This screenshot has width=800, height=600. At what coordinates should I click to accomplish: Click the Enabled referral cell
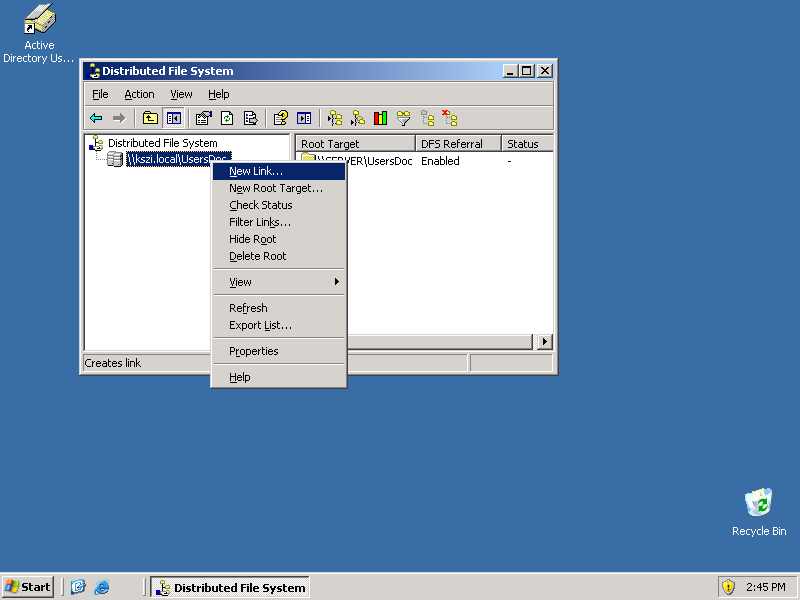point(440,161)
